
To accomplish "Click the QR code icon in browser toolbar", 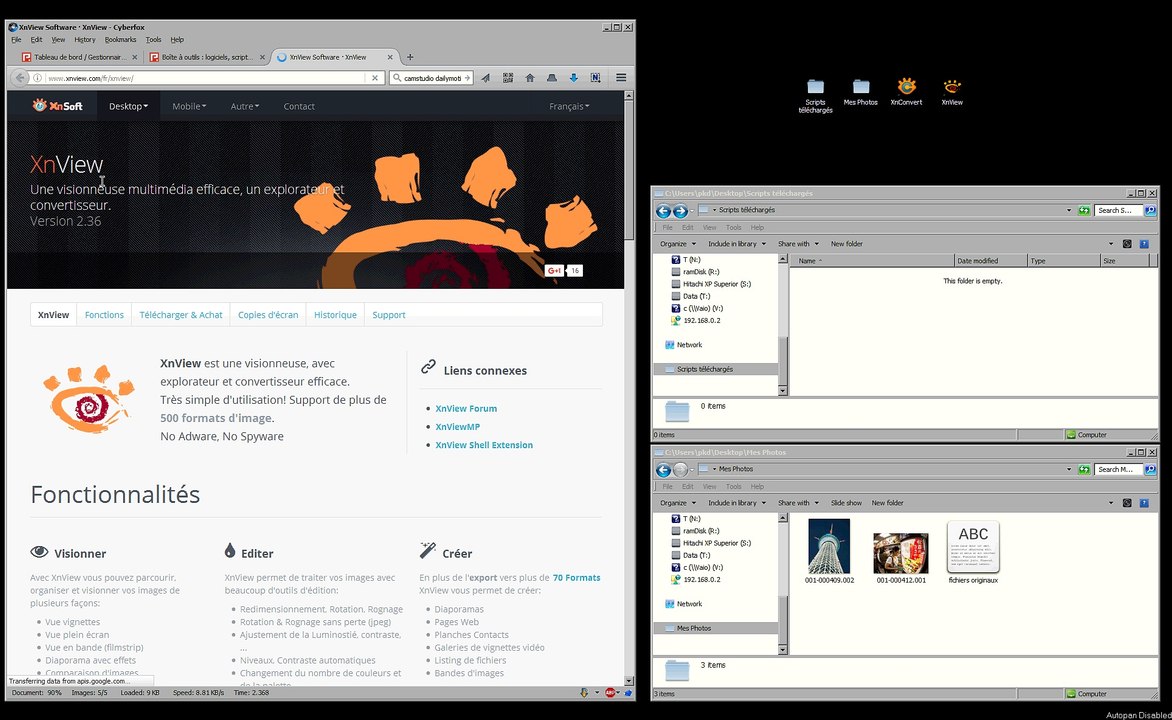I will pos(508,78).
